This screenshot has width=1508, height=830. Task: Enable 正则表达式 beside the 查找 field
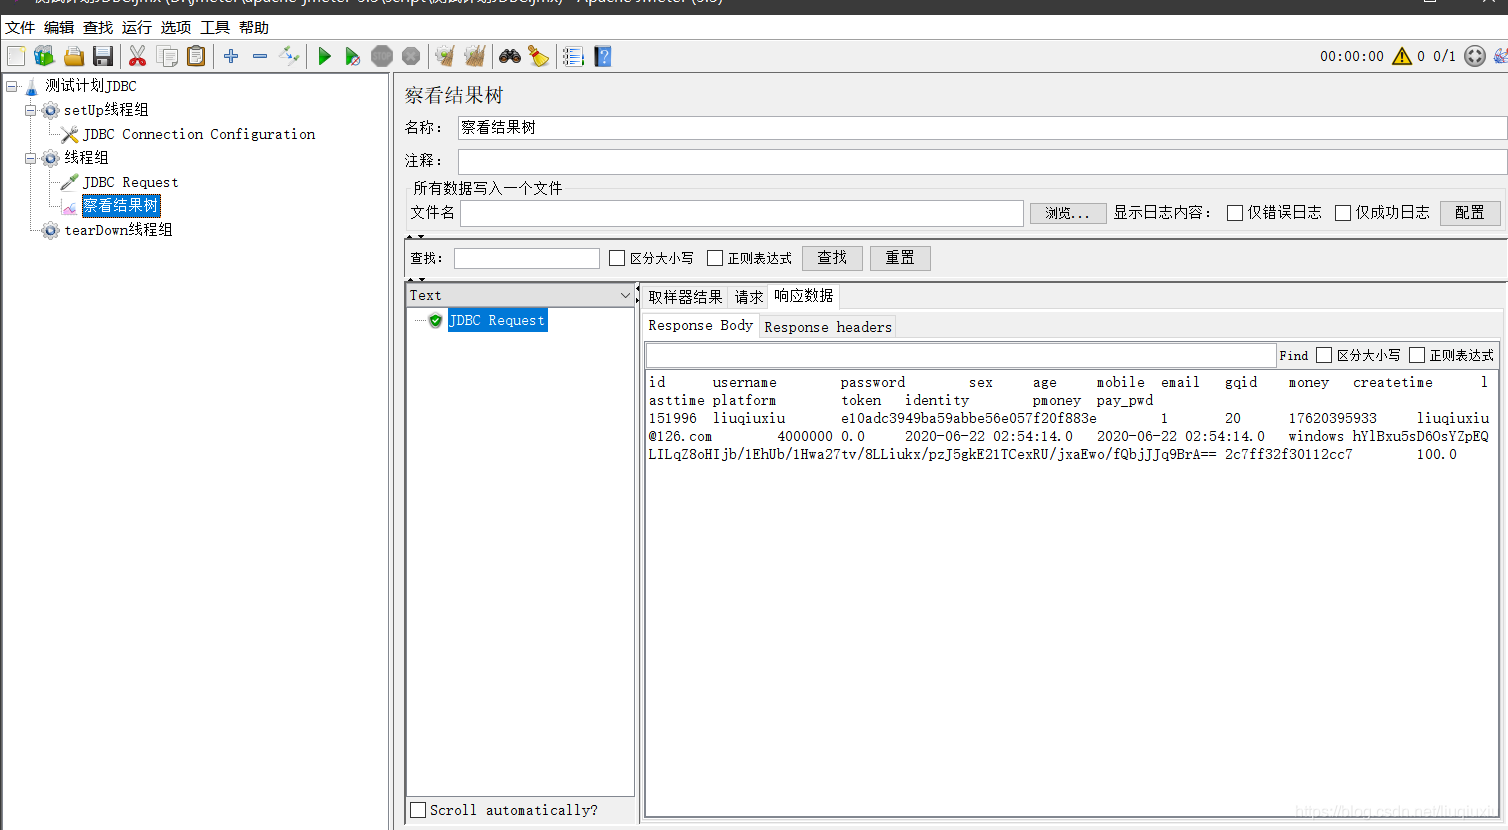pyautogui.click(x=715, y=258)
